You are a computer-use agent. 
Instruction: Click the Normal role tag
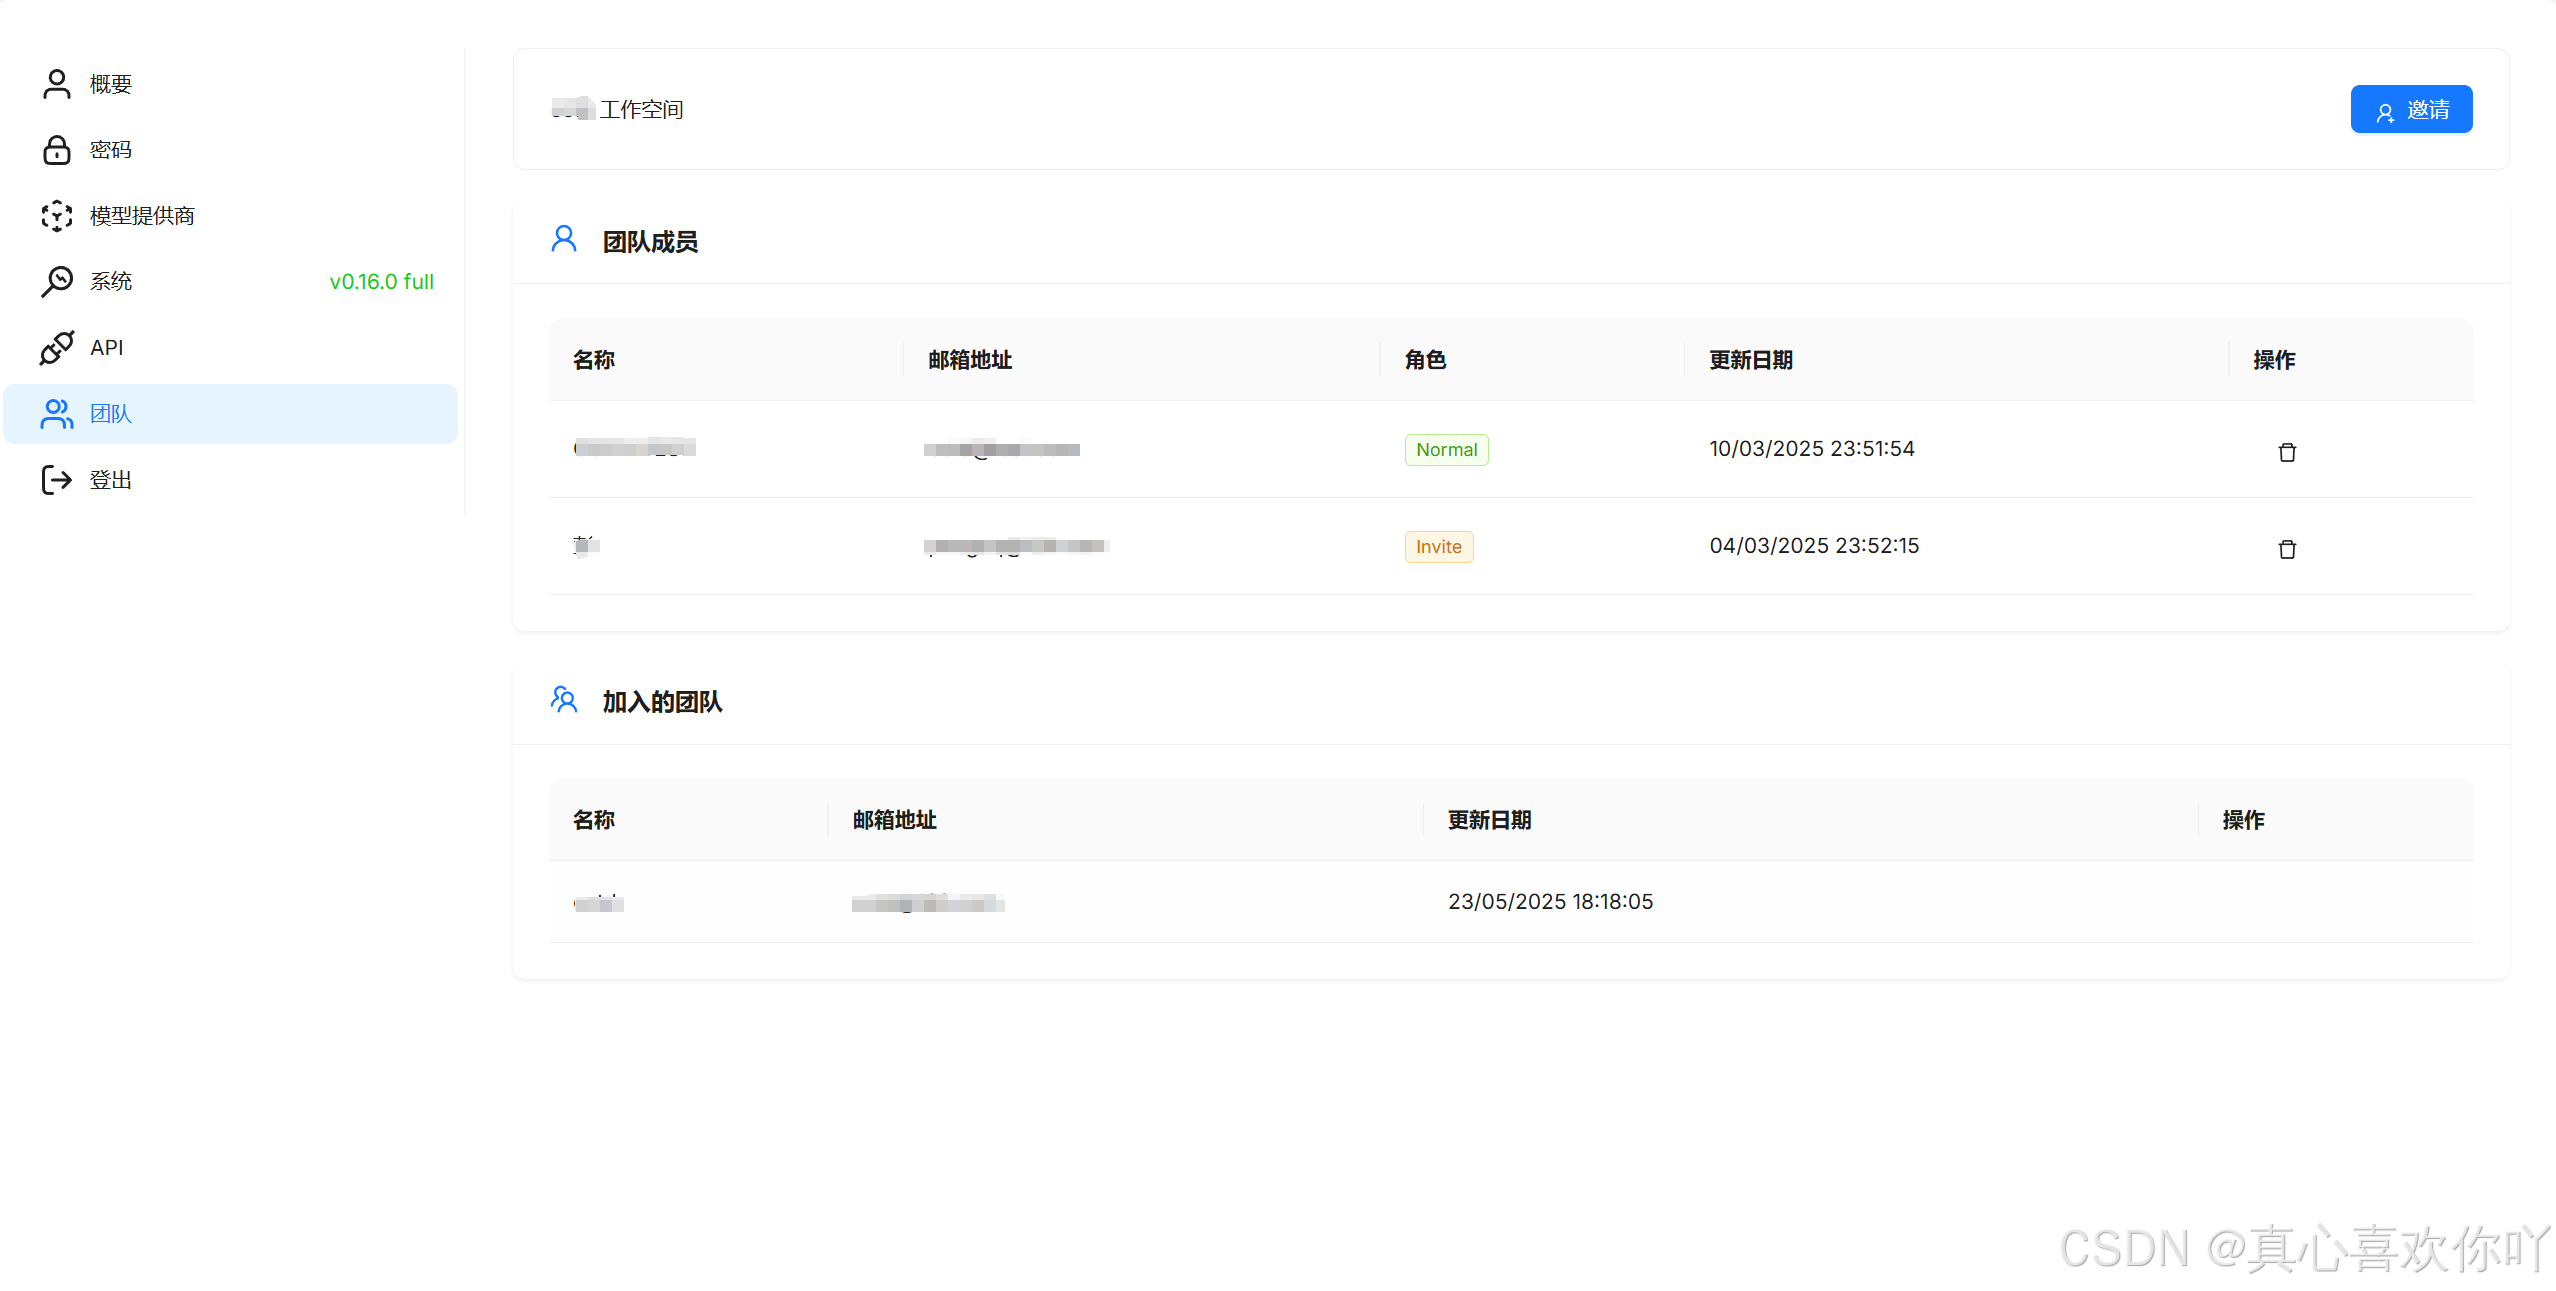(1446, 450)
